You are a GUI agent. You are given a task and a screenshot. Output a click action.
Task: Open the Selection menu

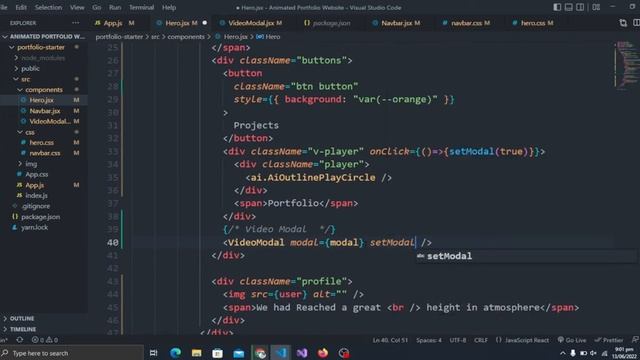click(48, 7)
